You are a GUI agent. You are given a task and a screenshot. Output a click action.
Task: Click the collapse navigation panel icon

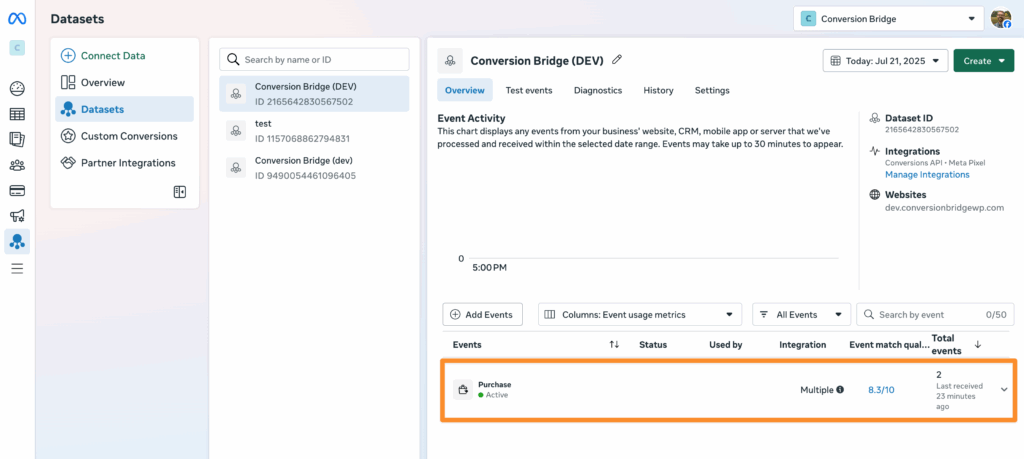pyautogui.click(x=179, y=191)
